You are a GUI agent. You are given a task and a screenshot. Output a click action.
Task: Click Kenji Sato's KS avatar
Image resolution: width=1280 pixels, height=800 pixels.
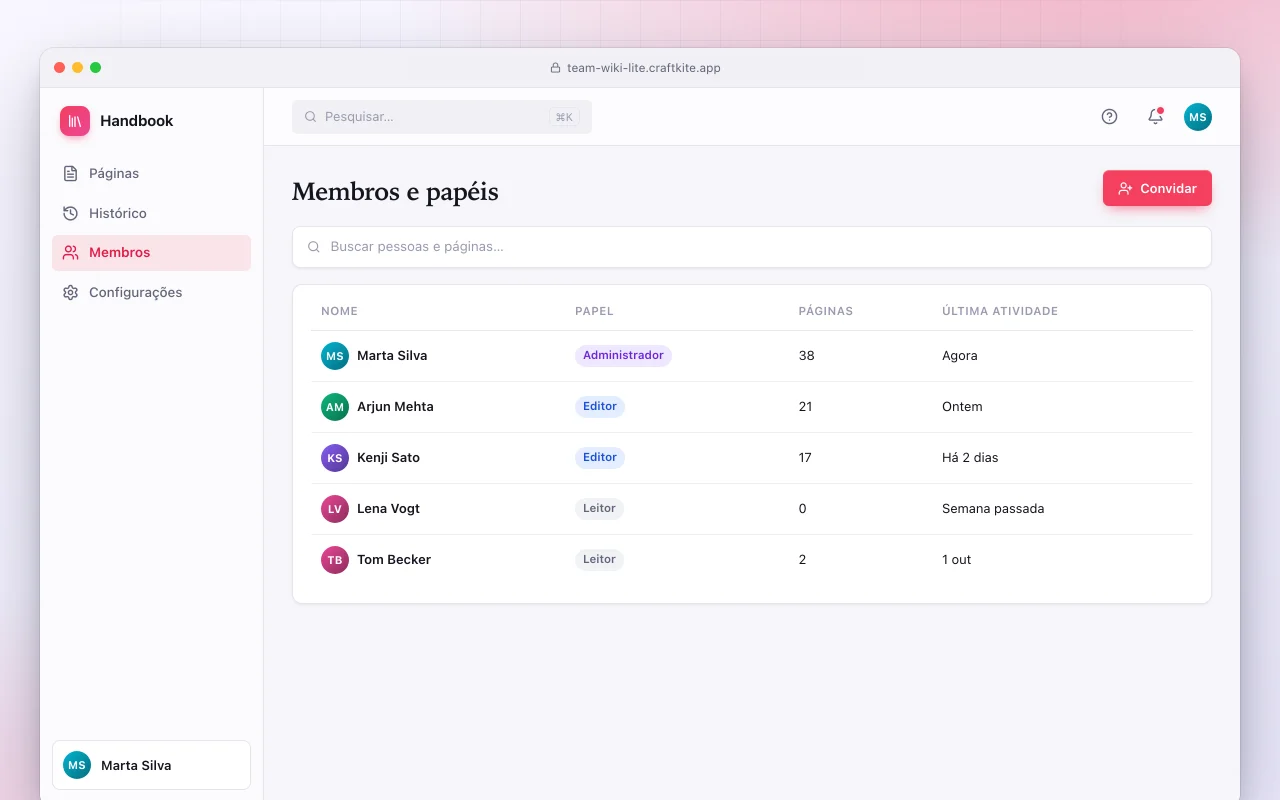pos(335,458)
